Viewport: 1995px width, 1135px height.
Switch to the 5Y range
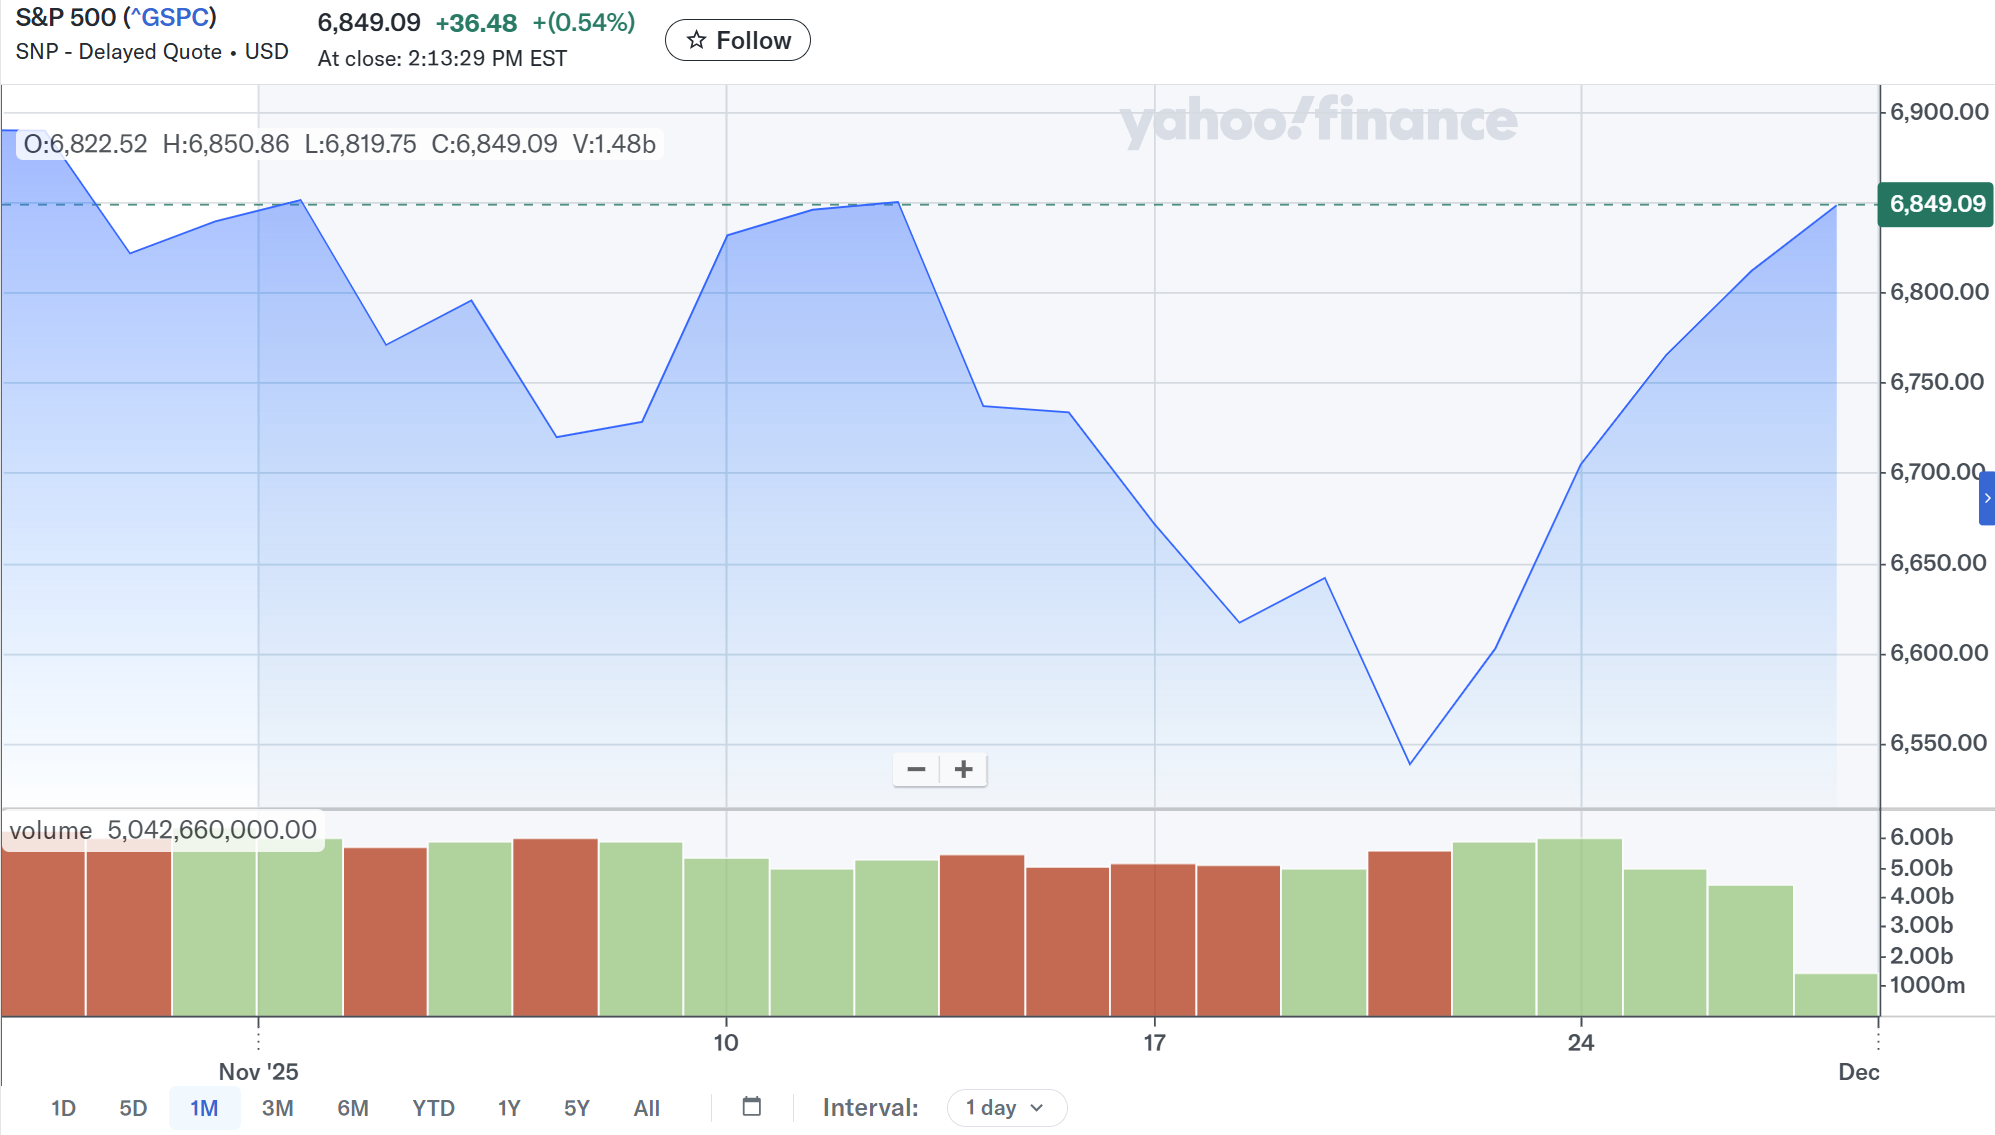(x=577, y=1108)
